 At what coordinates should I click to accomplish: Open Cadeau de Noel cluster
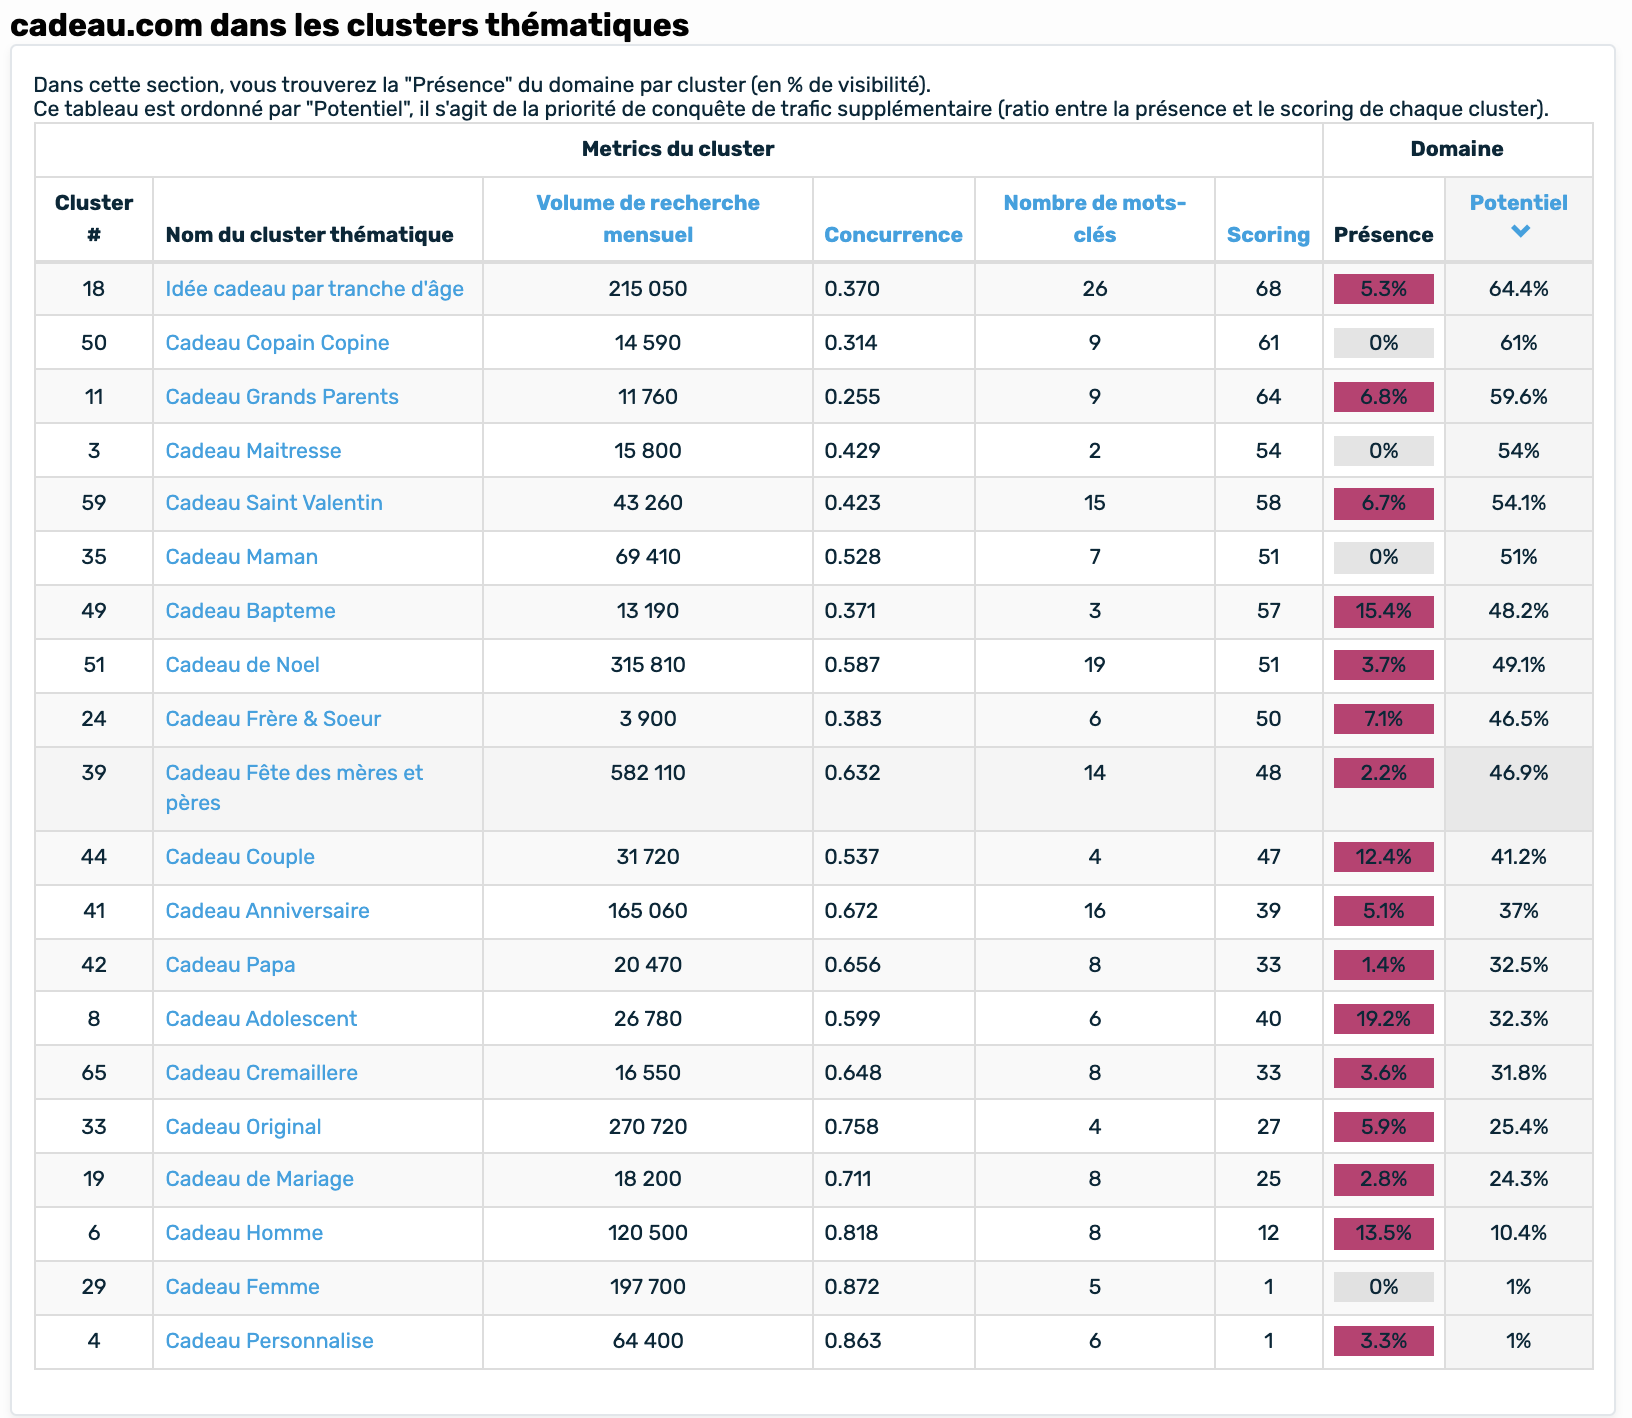point(243,665)
